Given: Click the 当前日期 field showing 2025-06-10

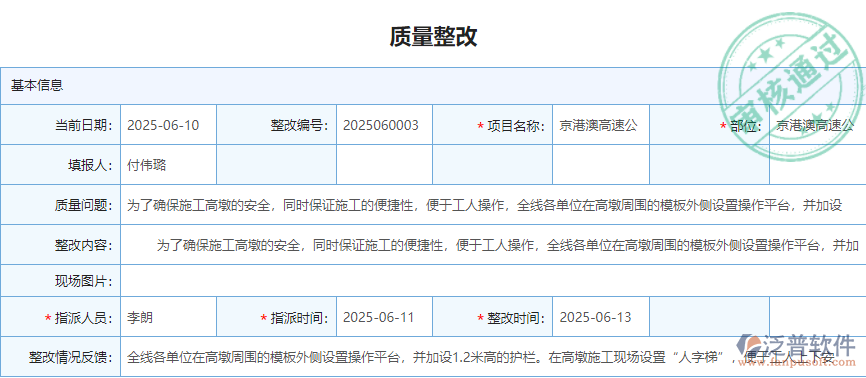Looking at the screenshot, I should [168, 125].
